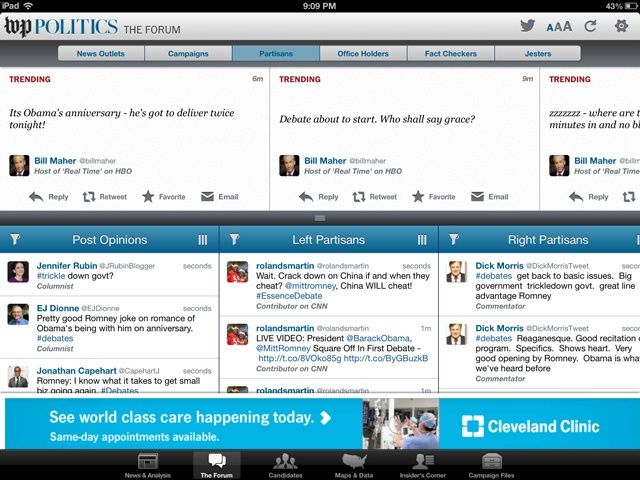Retweet the 'Who shall say grace' tweet
Viewport: 640px width, 480px height.
tap(375, 197)
